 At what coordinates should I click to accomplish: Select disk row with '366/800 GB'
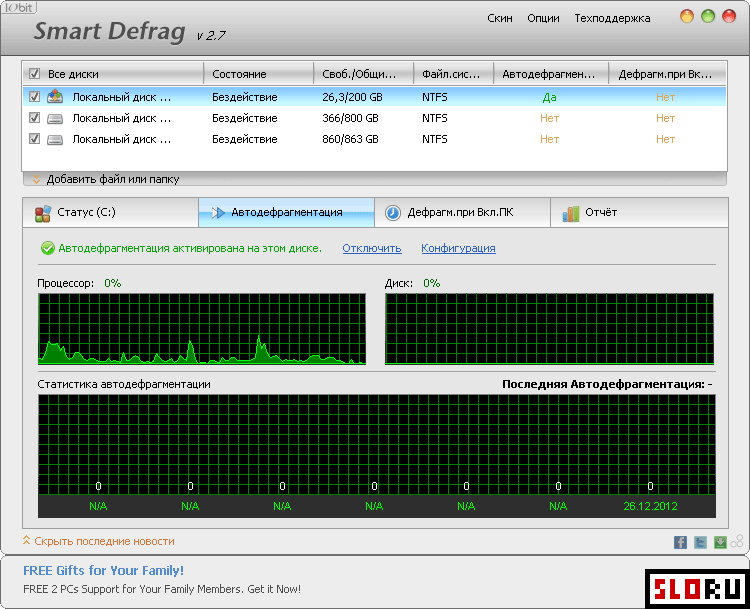click(374, 118)
